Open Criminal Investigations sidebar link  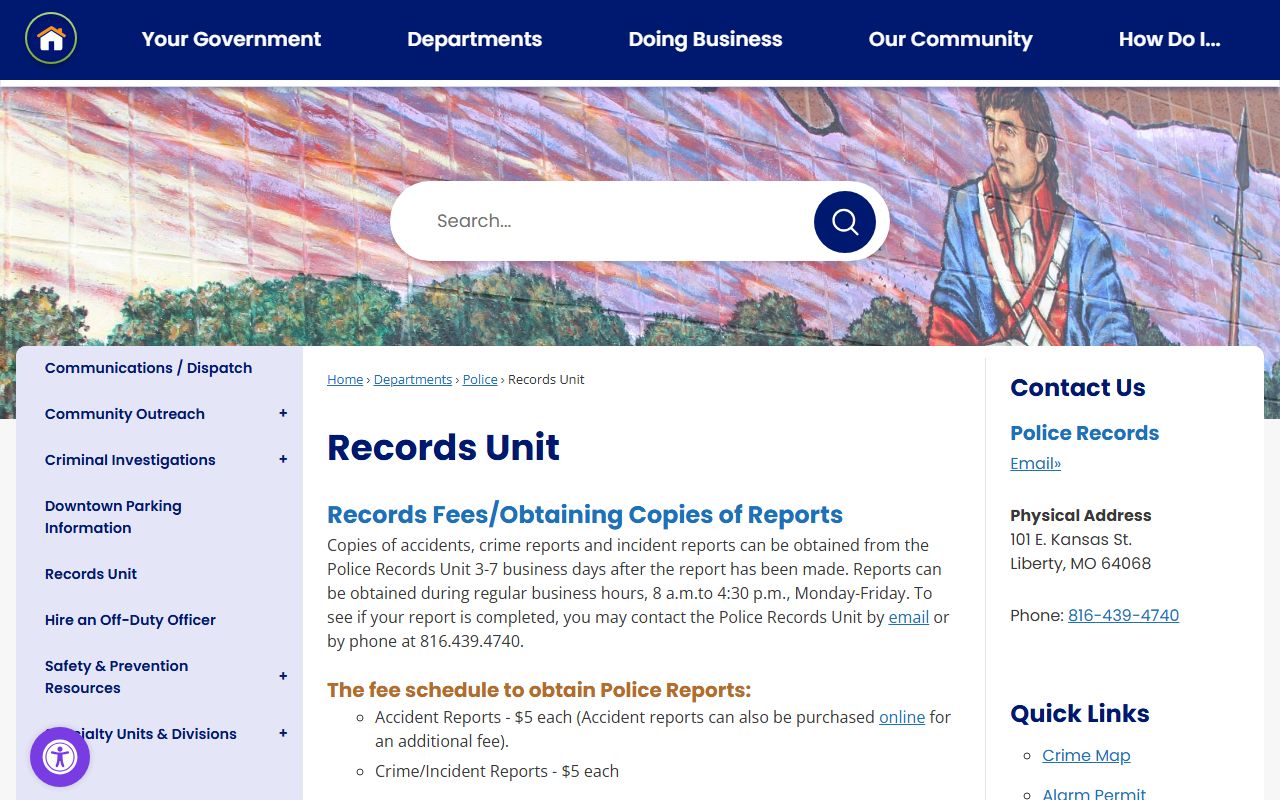coord(130,460)
